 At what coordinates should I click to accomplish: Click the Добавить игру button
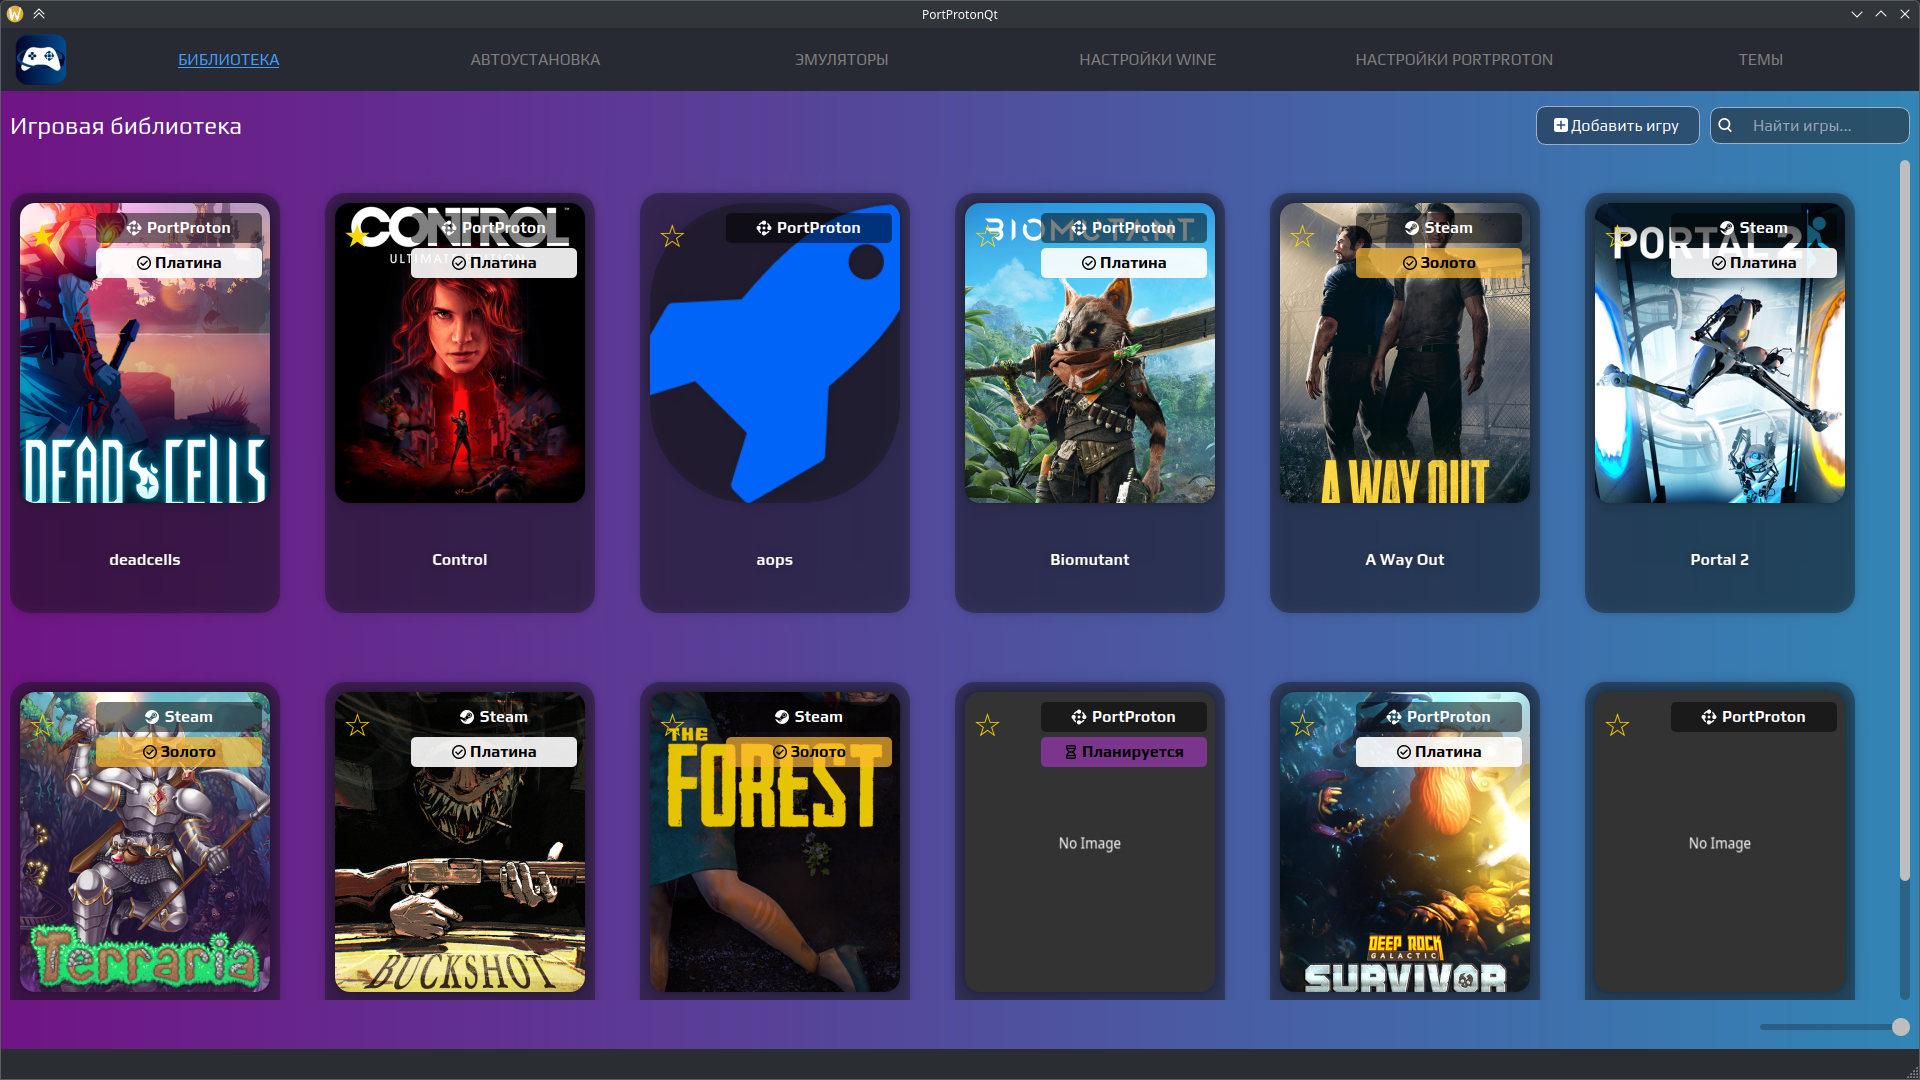pyautogui.click(x=1616, y=126)
